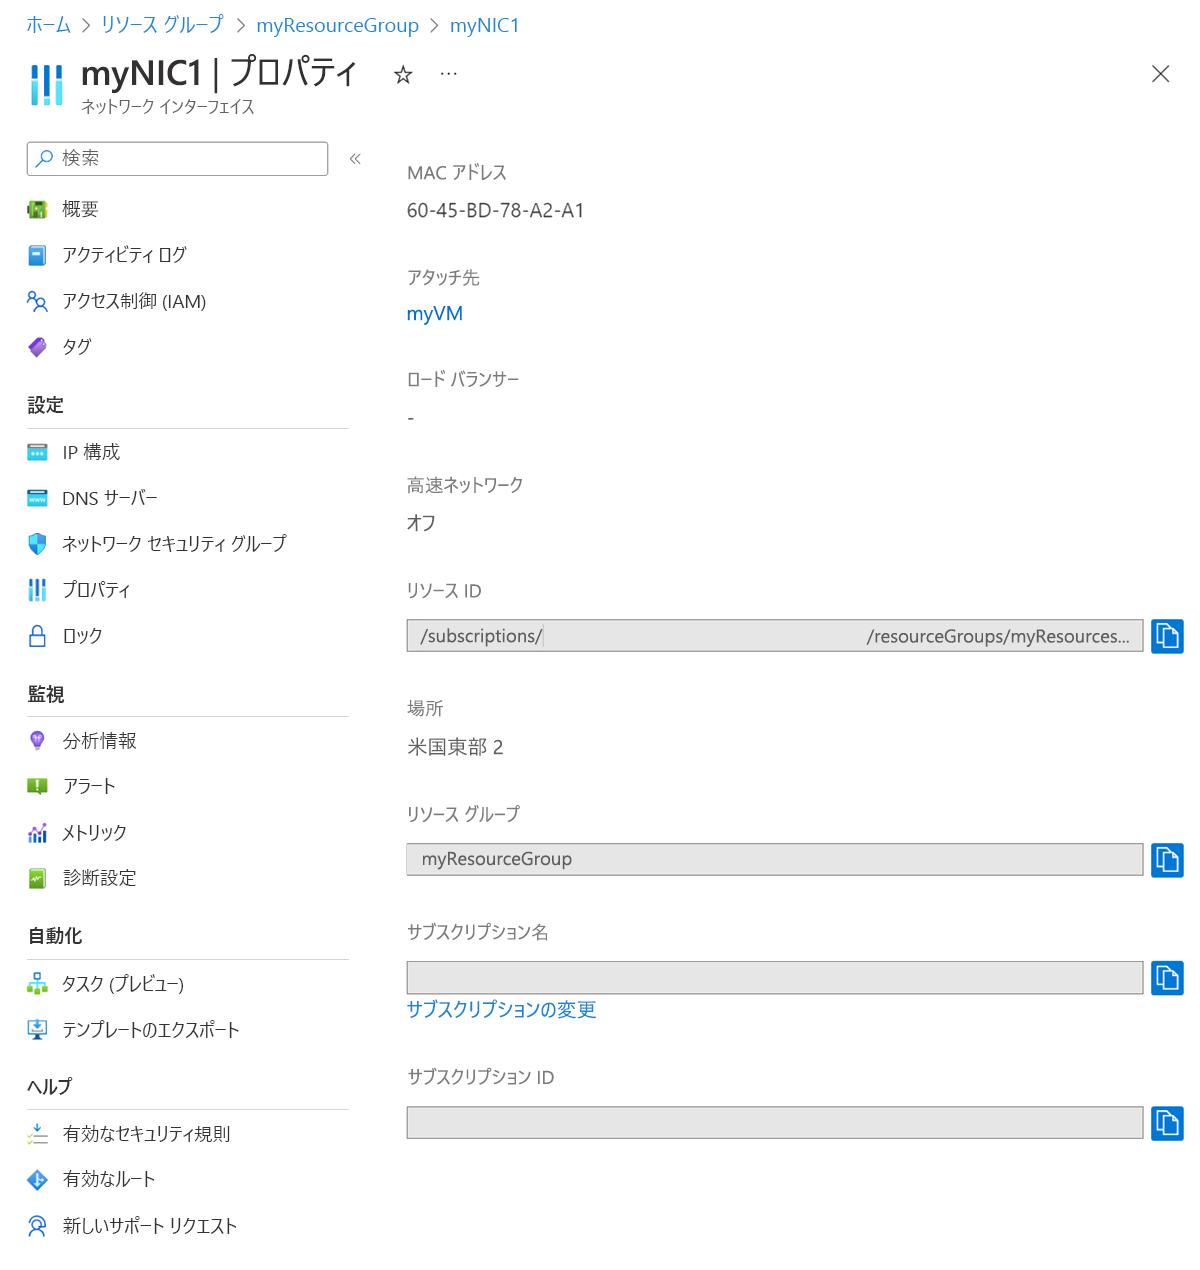
Task: Select the MAC address 60-45-BD-78-A2-A1 value
Action: pyautogui.click(x=495, y=211)
